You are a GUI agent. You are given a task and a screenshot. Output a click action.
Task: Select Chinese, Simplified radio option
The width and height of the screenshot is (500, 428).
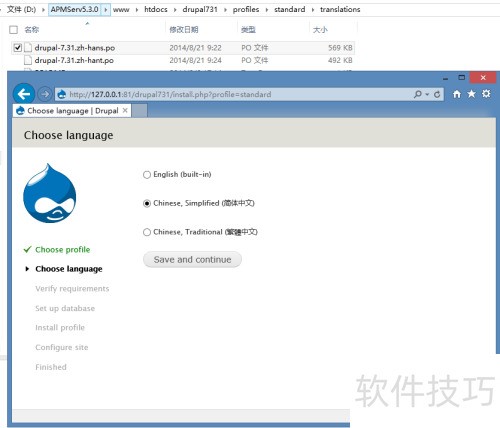tap(147, 203)
